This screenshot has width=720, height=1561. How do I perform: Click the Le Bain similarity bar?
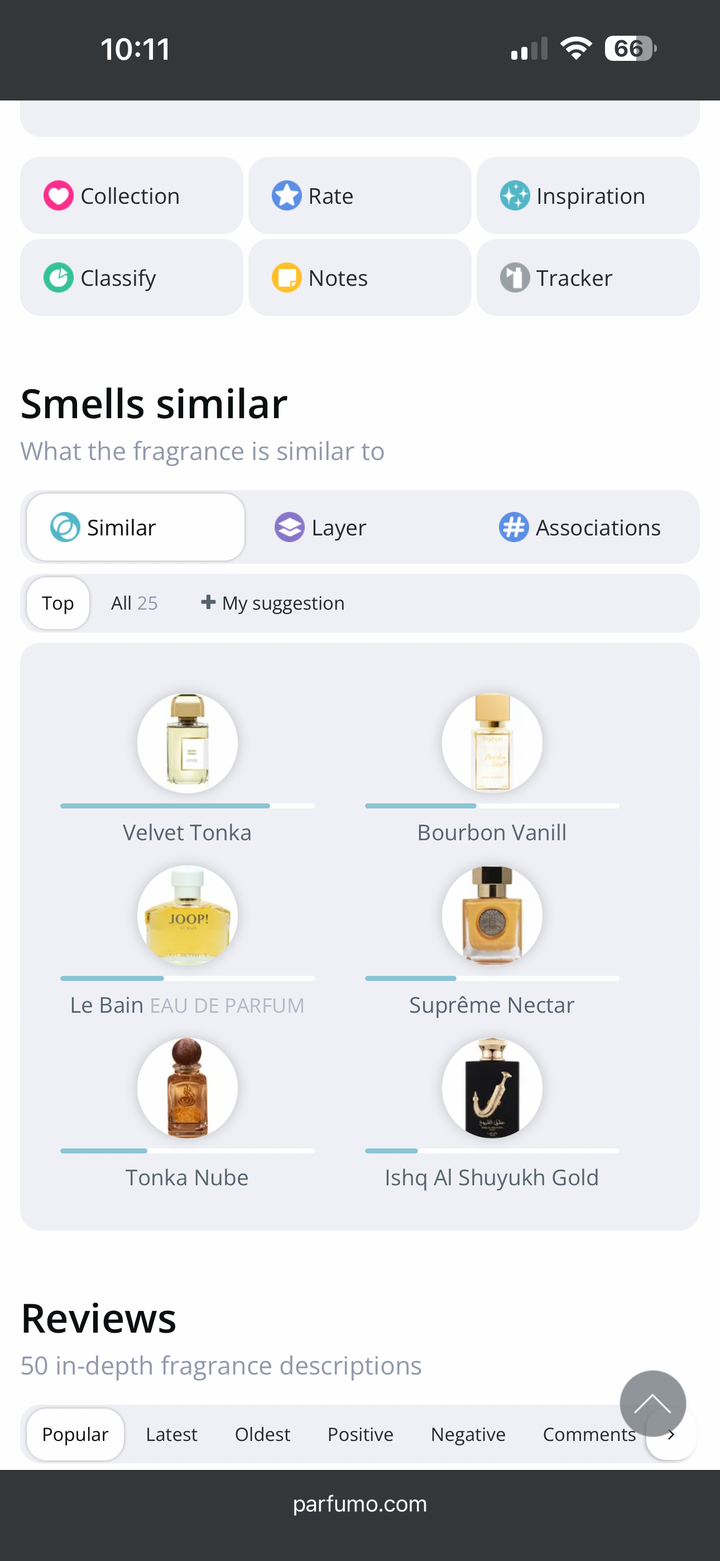tap(187, 978)
